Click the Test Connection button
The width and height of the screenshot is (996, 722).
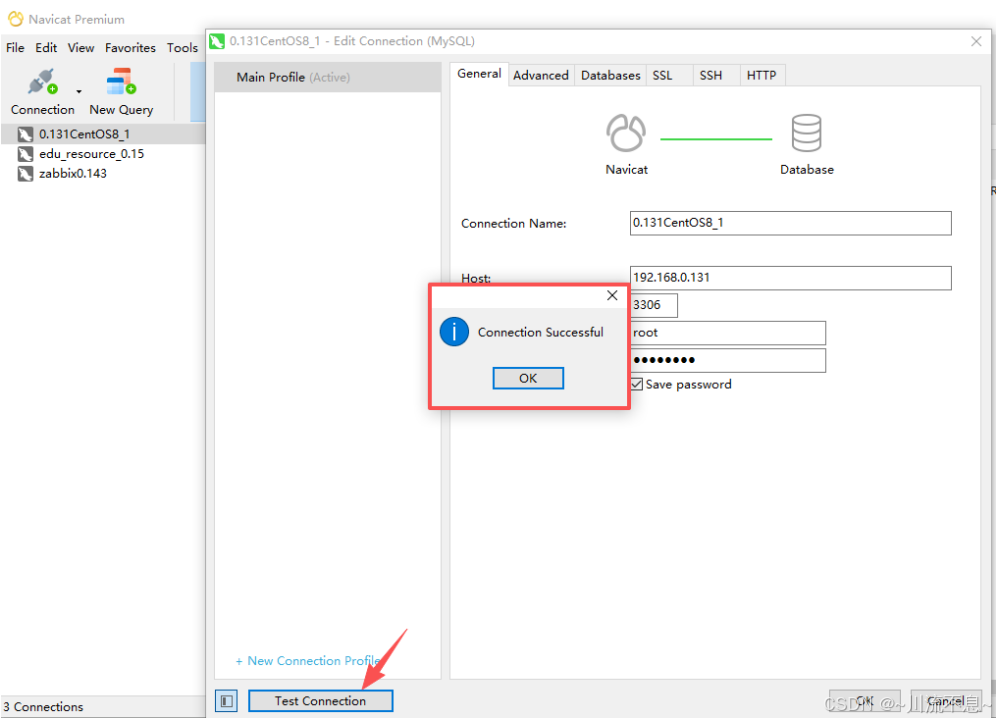point(320,701)
